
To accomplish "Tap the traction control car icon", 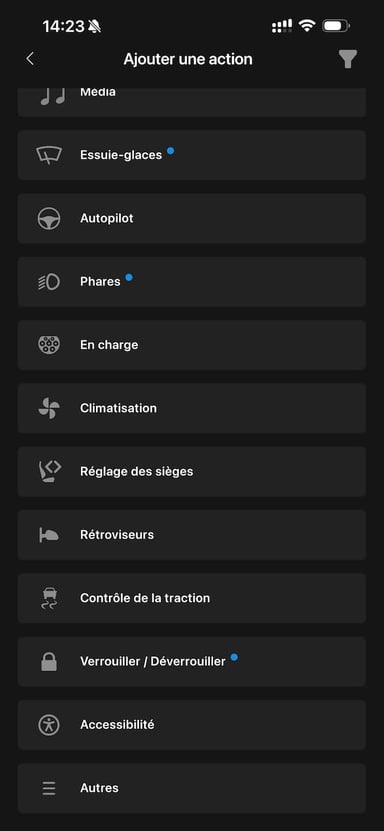I will coord(49,598).
